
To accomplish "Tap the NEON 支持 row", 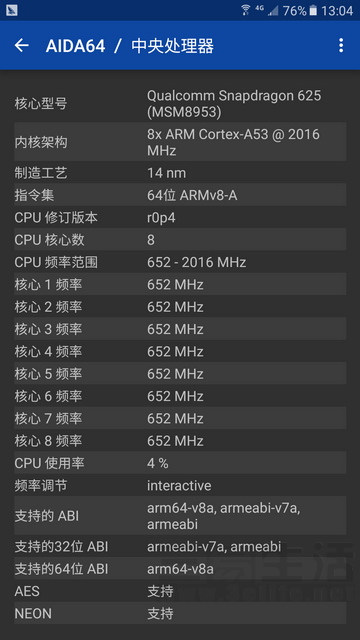I will tap(180, 613).
